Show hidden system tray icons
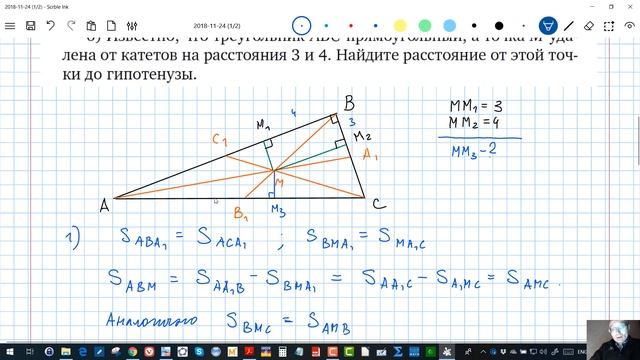Viewport: 640px width, 360px height. 483,352
